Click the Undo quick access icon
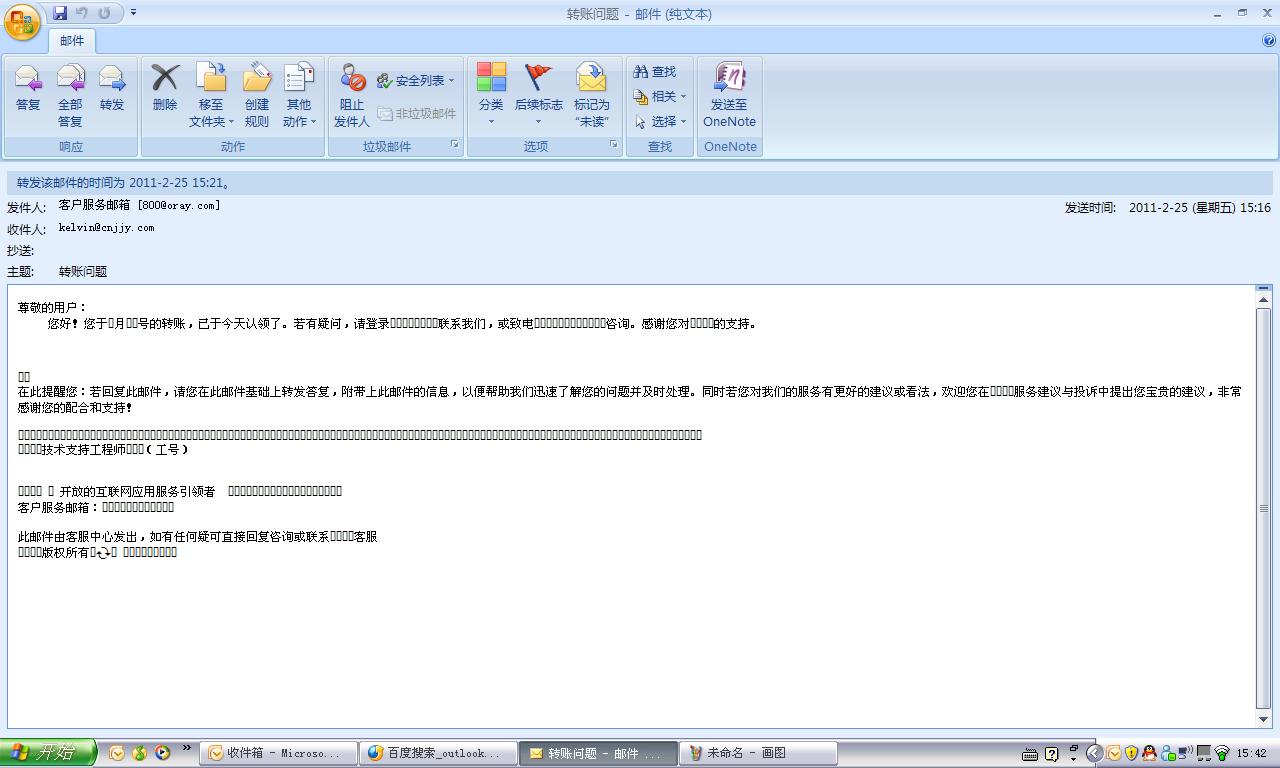This screenshot has width=1280, height=768. [x=82, y=13]
